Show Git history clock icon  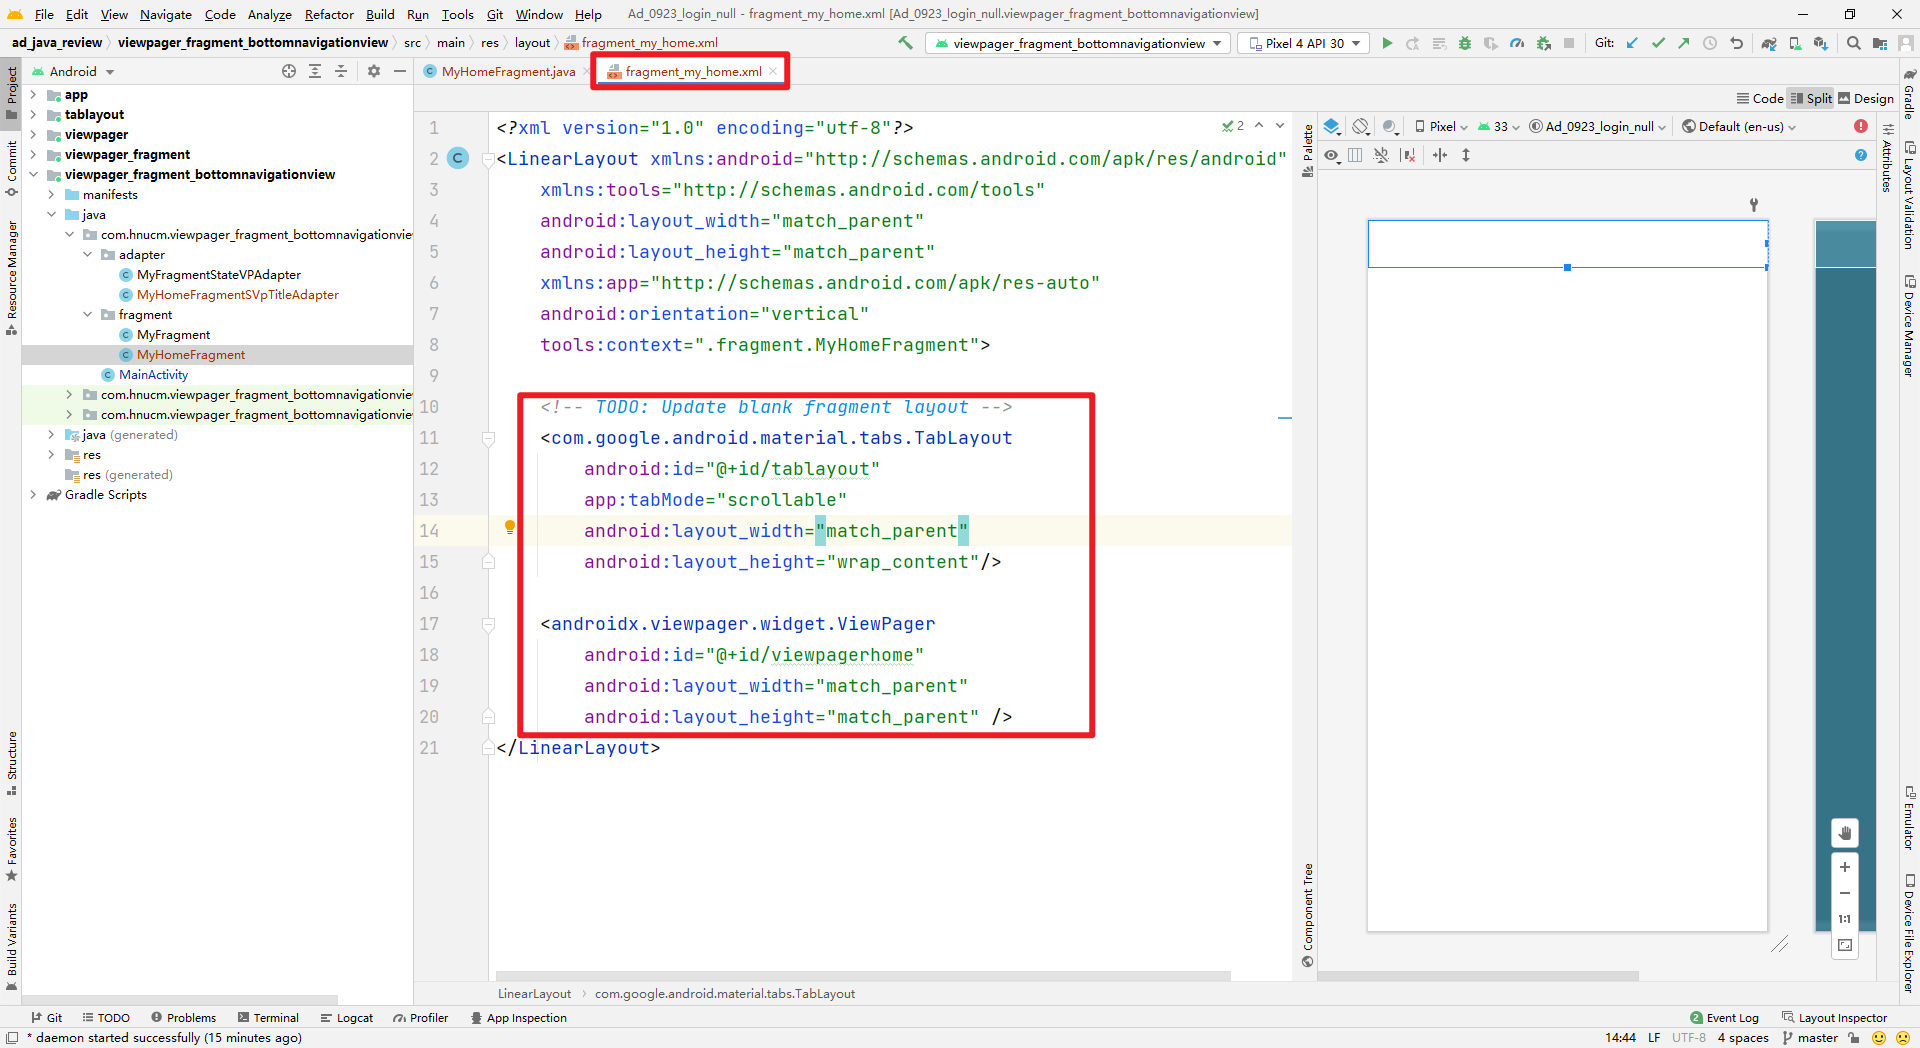pos(1710,43)
